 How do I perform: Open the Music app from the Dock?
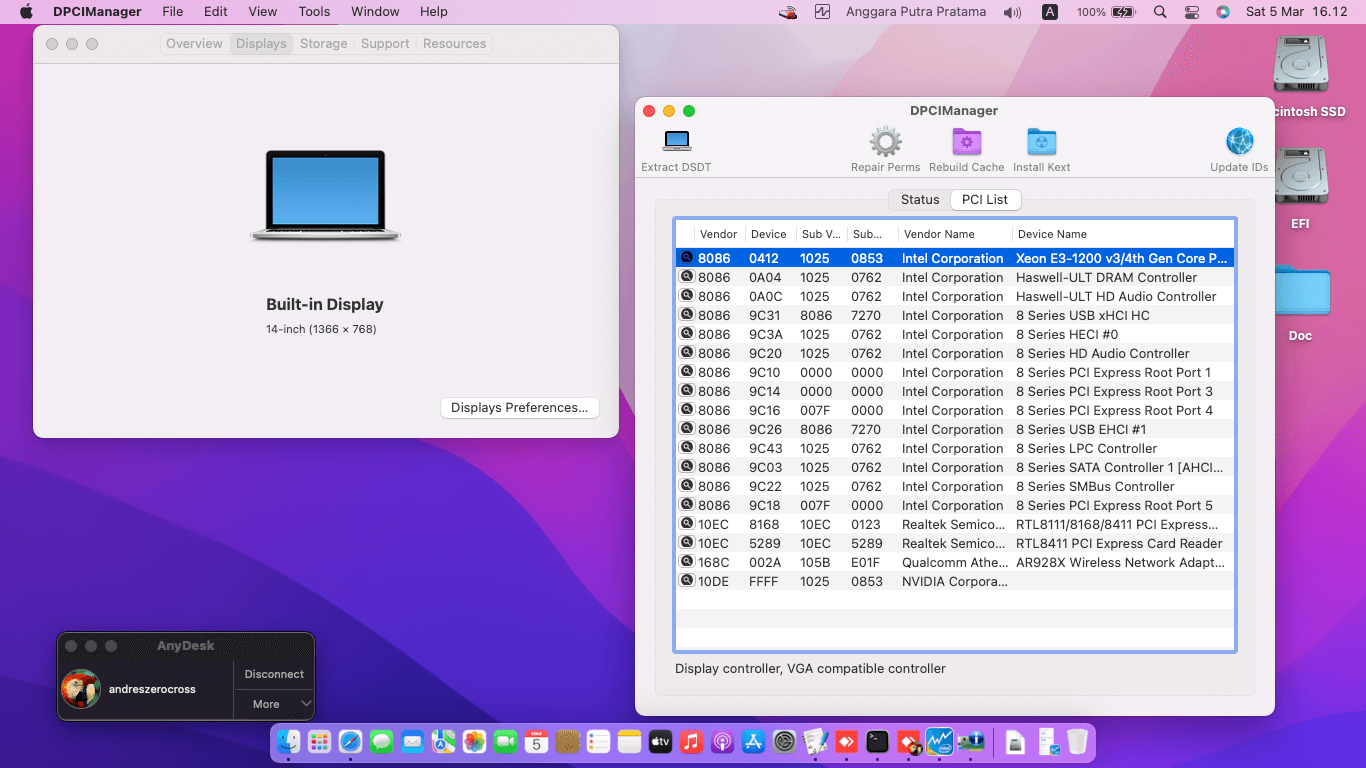691,741
